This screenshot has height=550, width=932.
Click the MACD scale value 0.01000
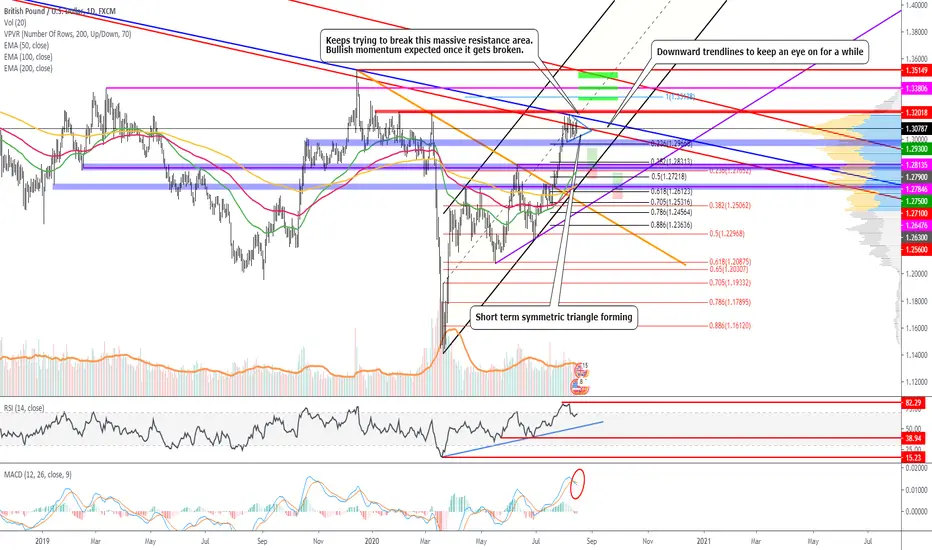(x=918, y=490)
